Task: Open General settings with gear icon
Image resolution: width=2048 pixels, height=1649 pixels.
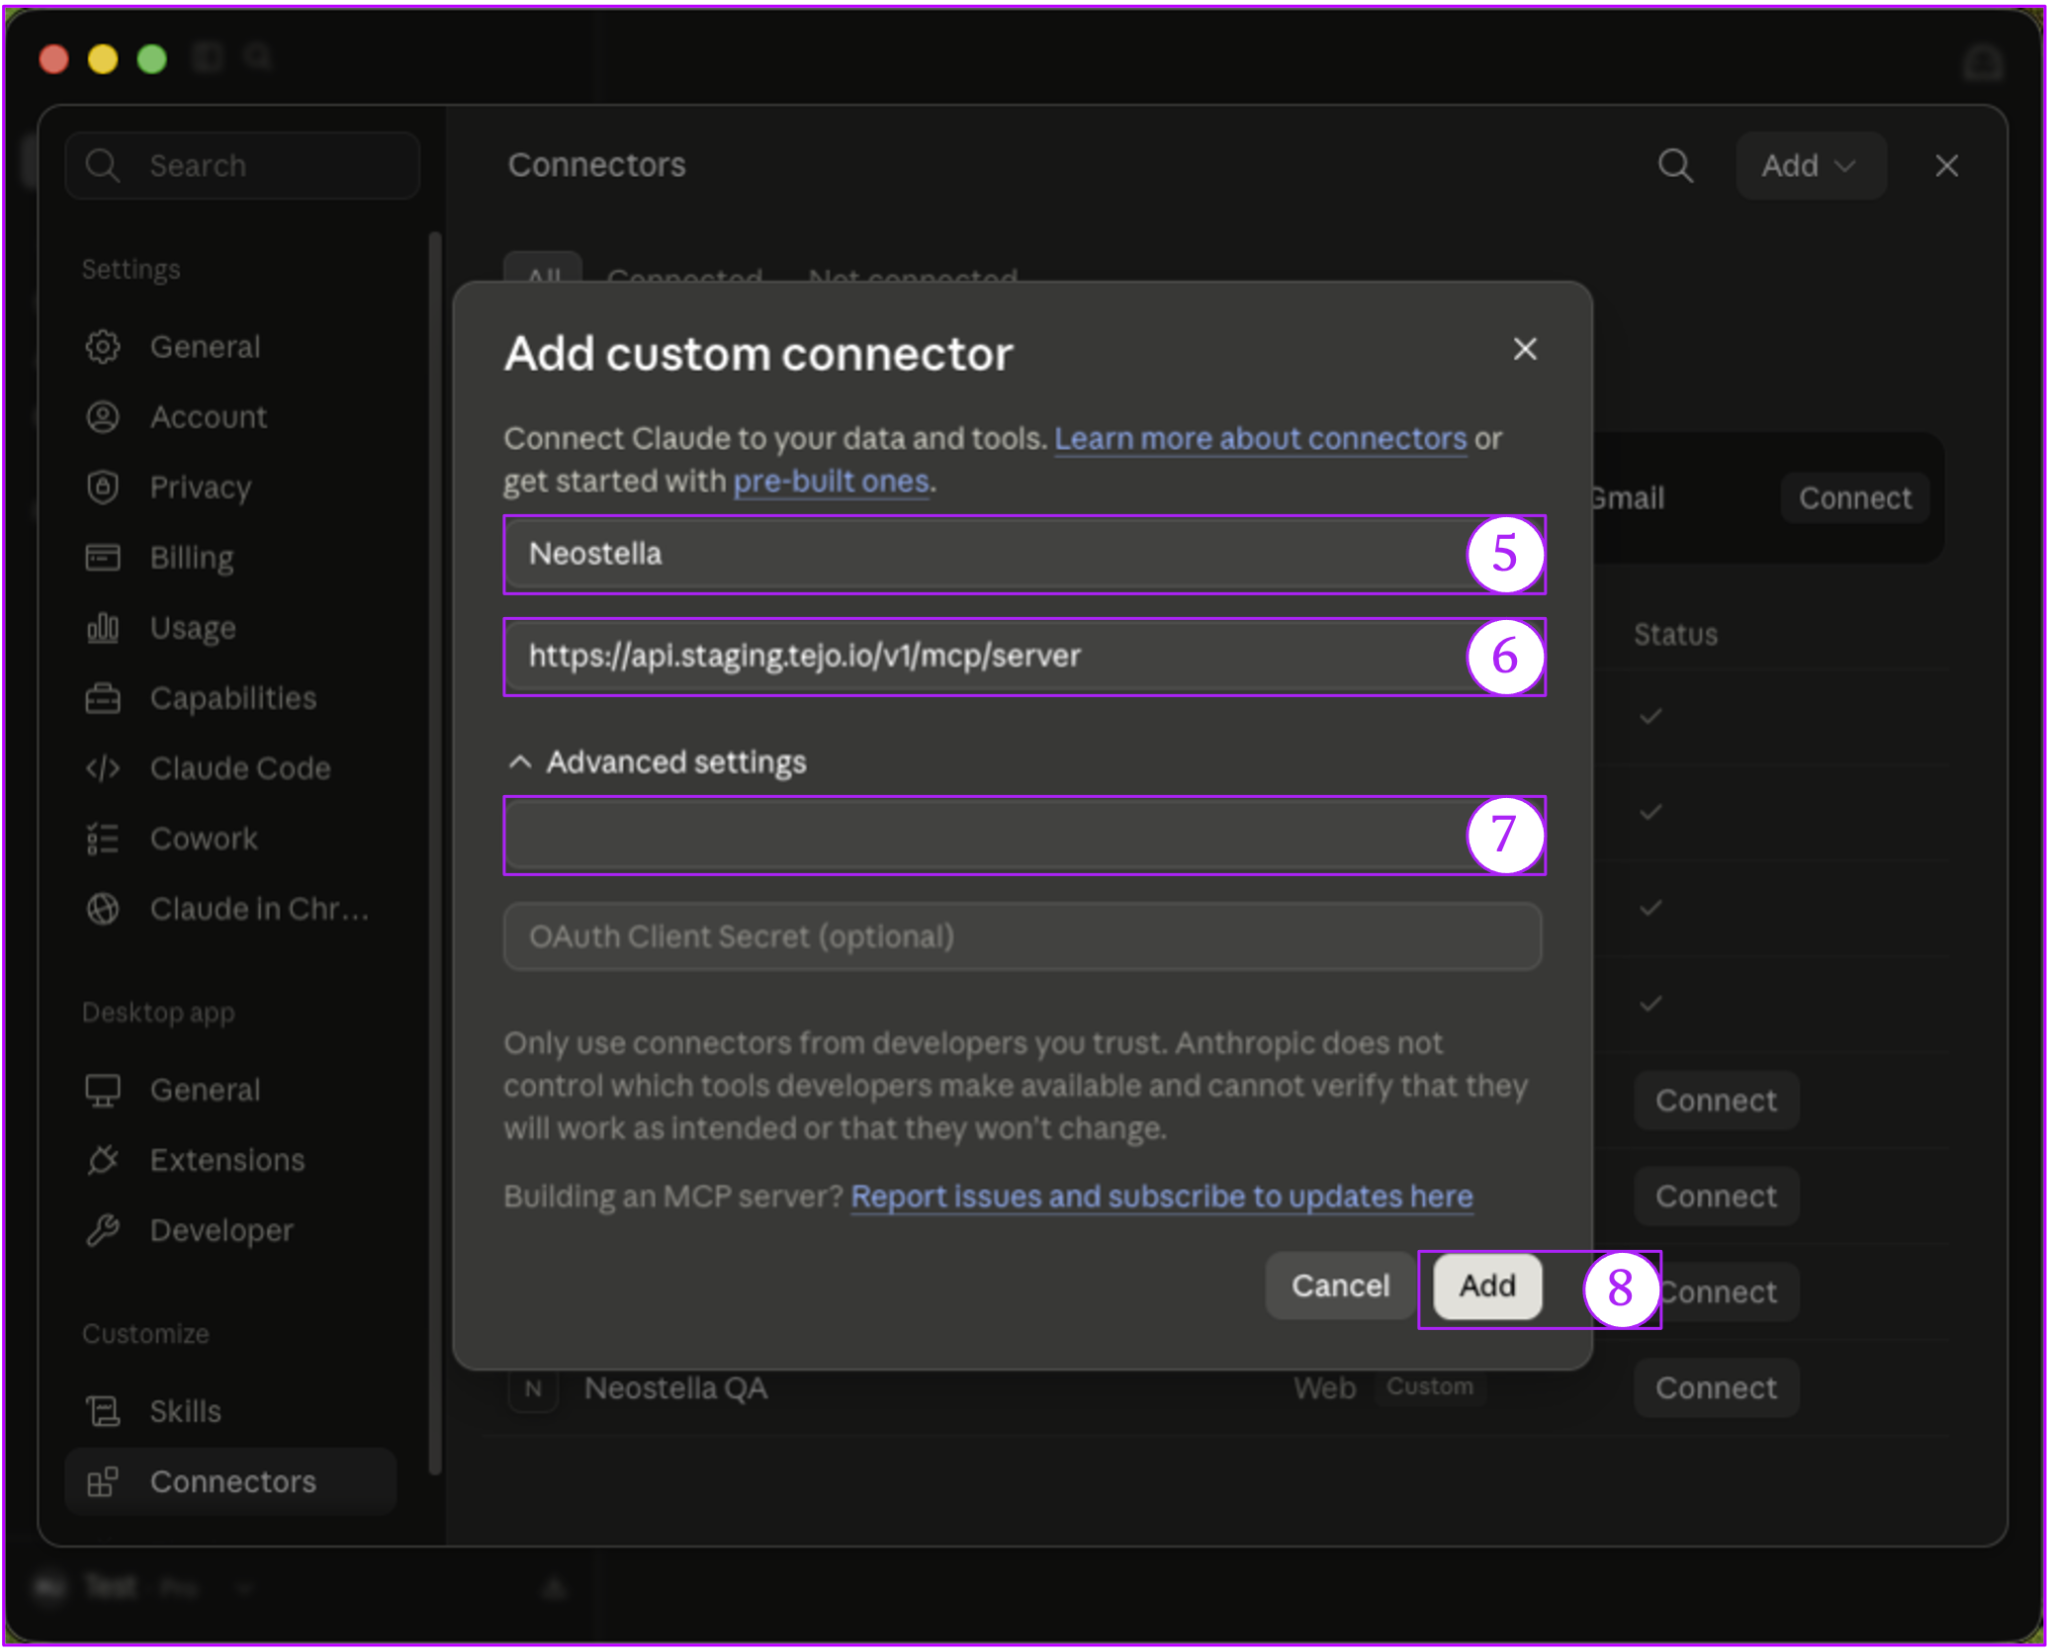Action: tap(102, 347)
